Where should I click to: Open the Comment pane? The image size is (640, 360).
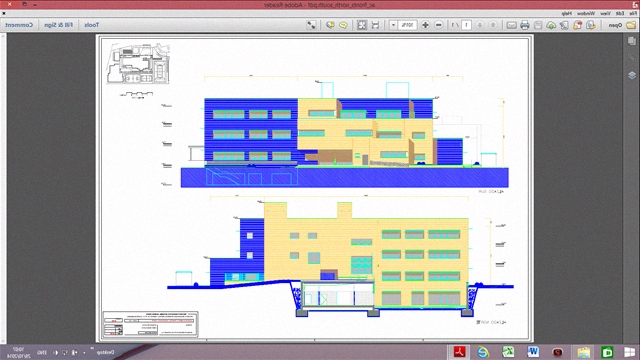[x=19, y=25]
